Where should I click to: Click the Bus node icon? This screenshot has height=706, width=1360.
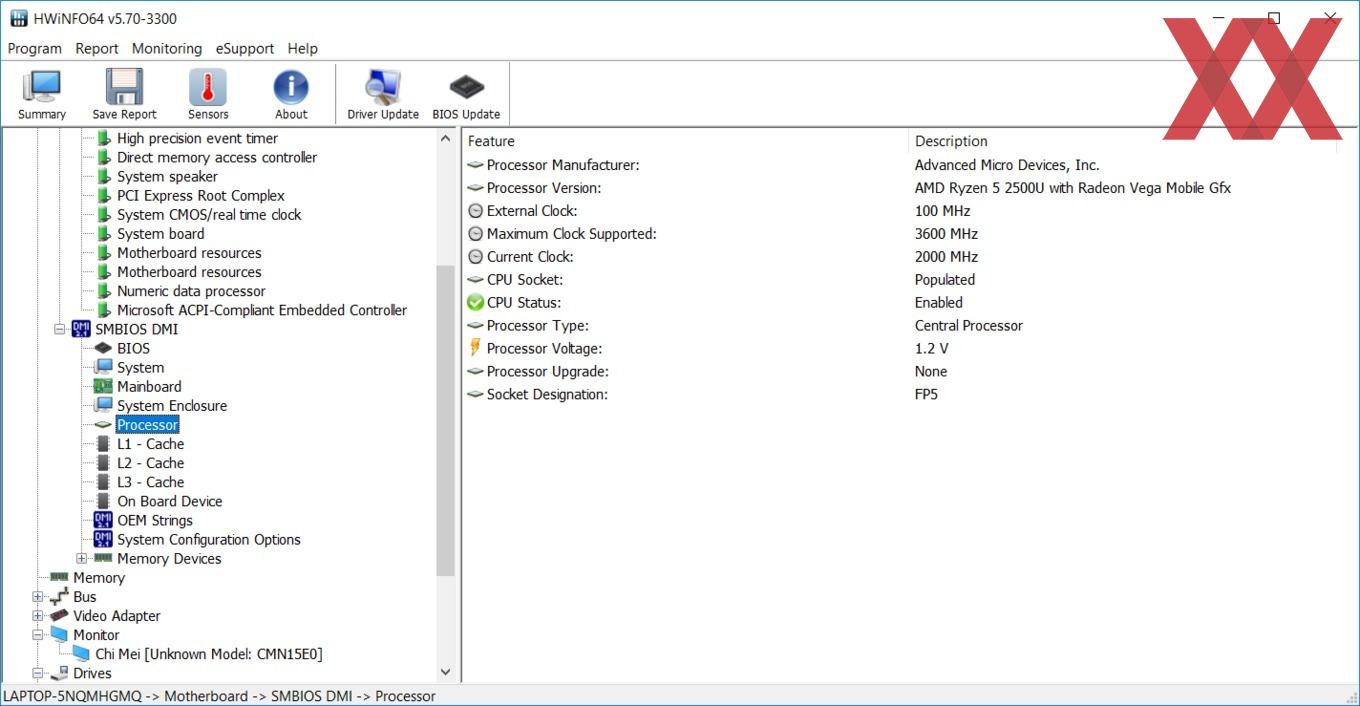[59, 597]
